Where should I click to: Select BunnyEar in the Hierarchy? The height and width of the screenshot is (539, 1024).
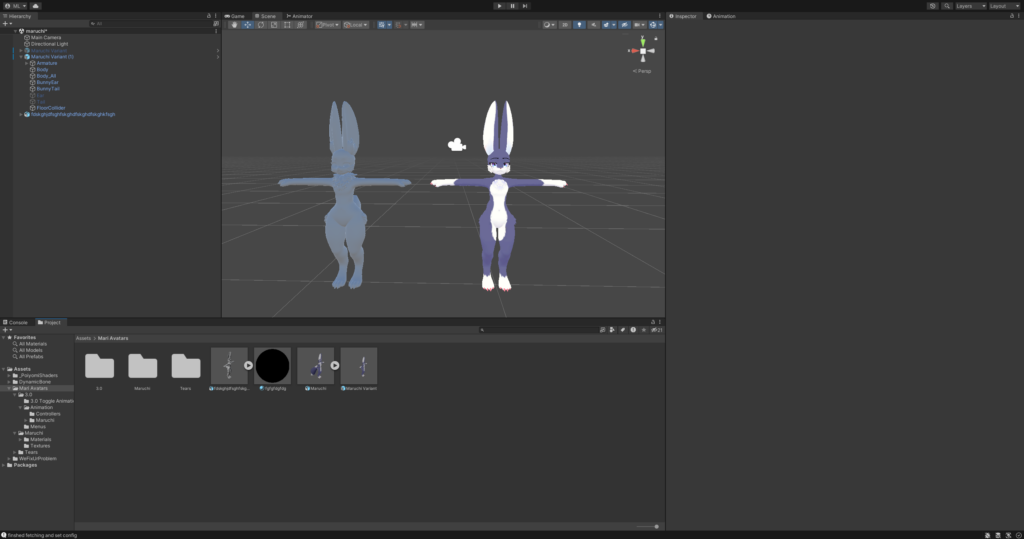(x=48, y=82)
